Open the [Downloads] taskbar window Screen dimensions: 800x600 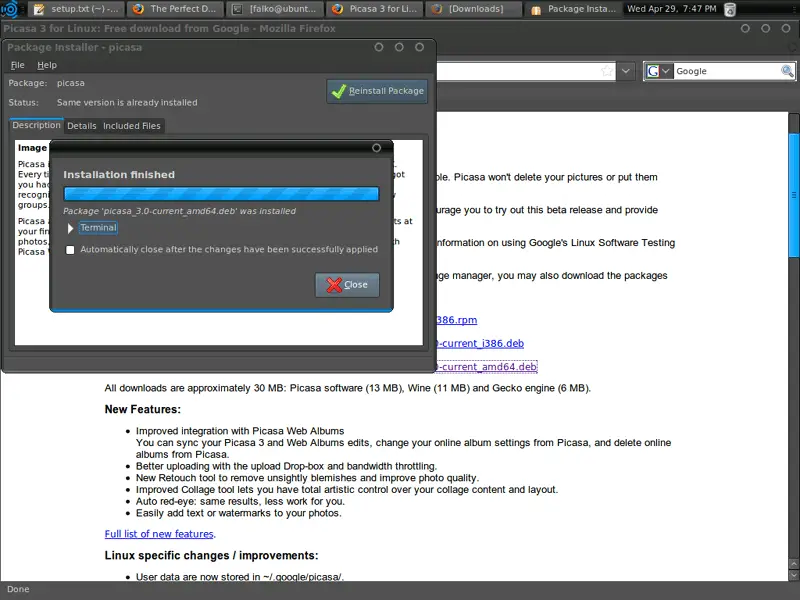(x=472, y=9)
